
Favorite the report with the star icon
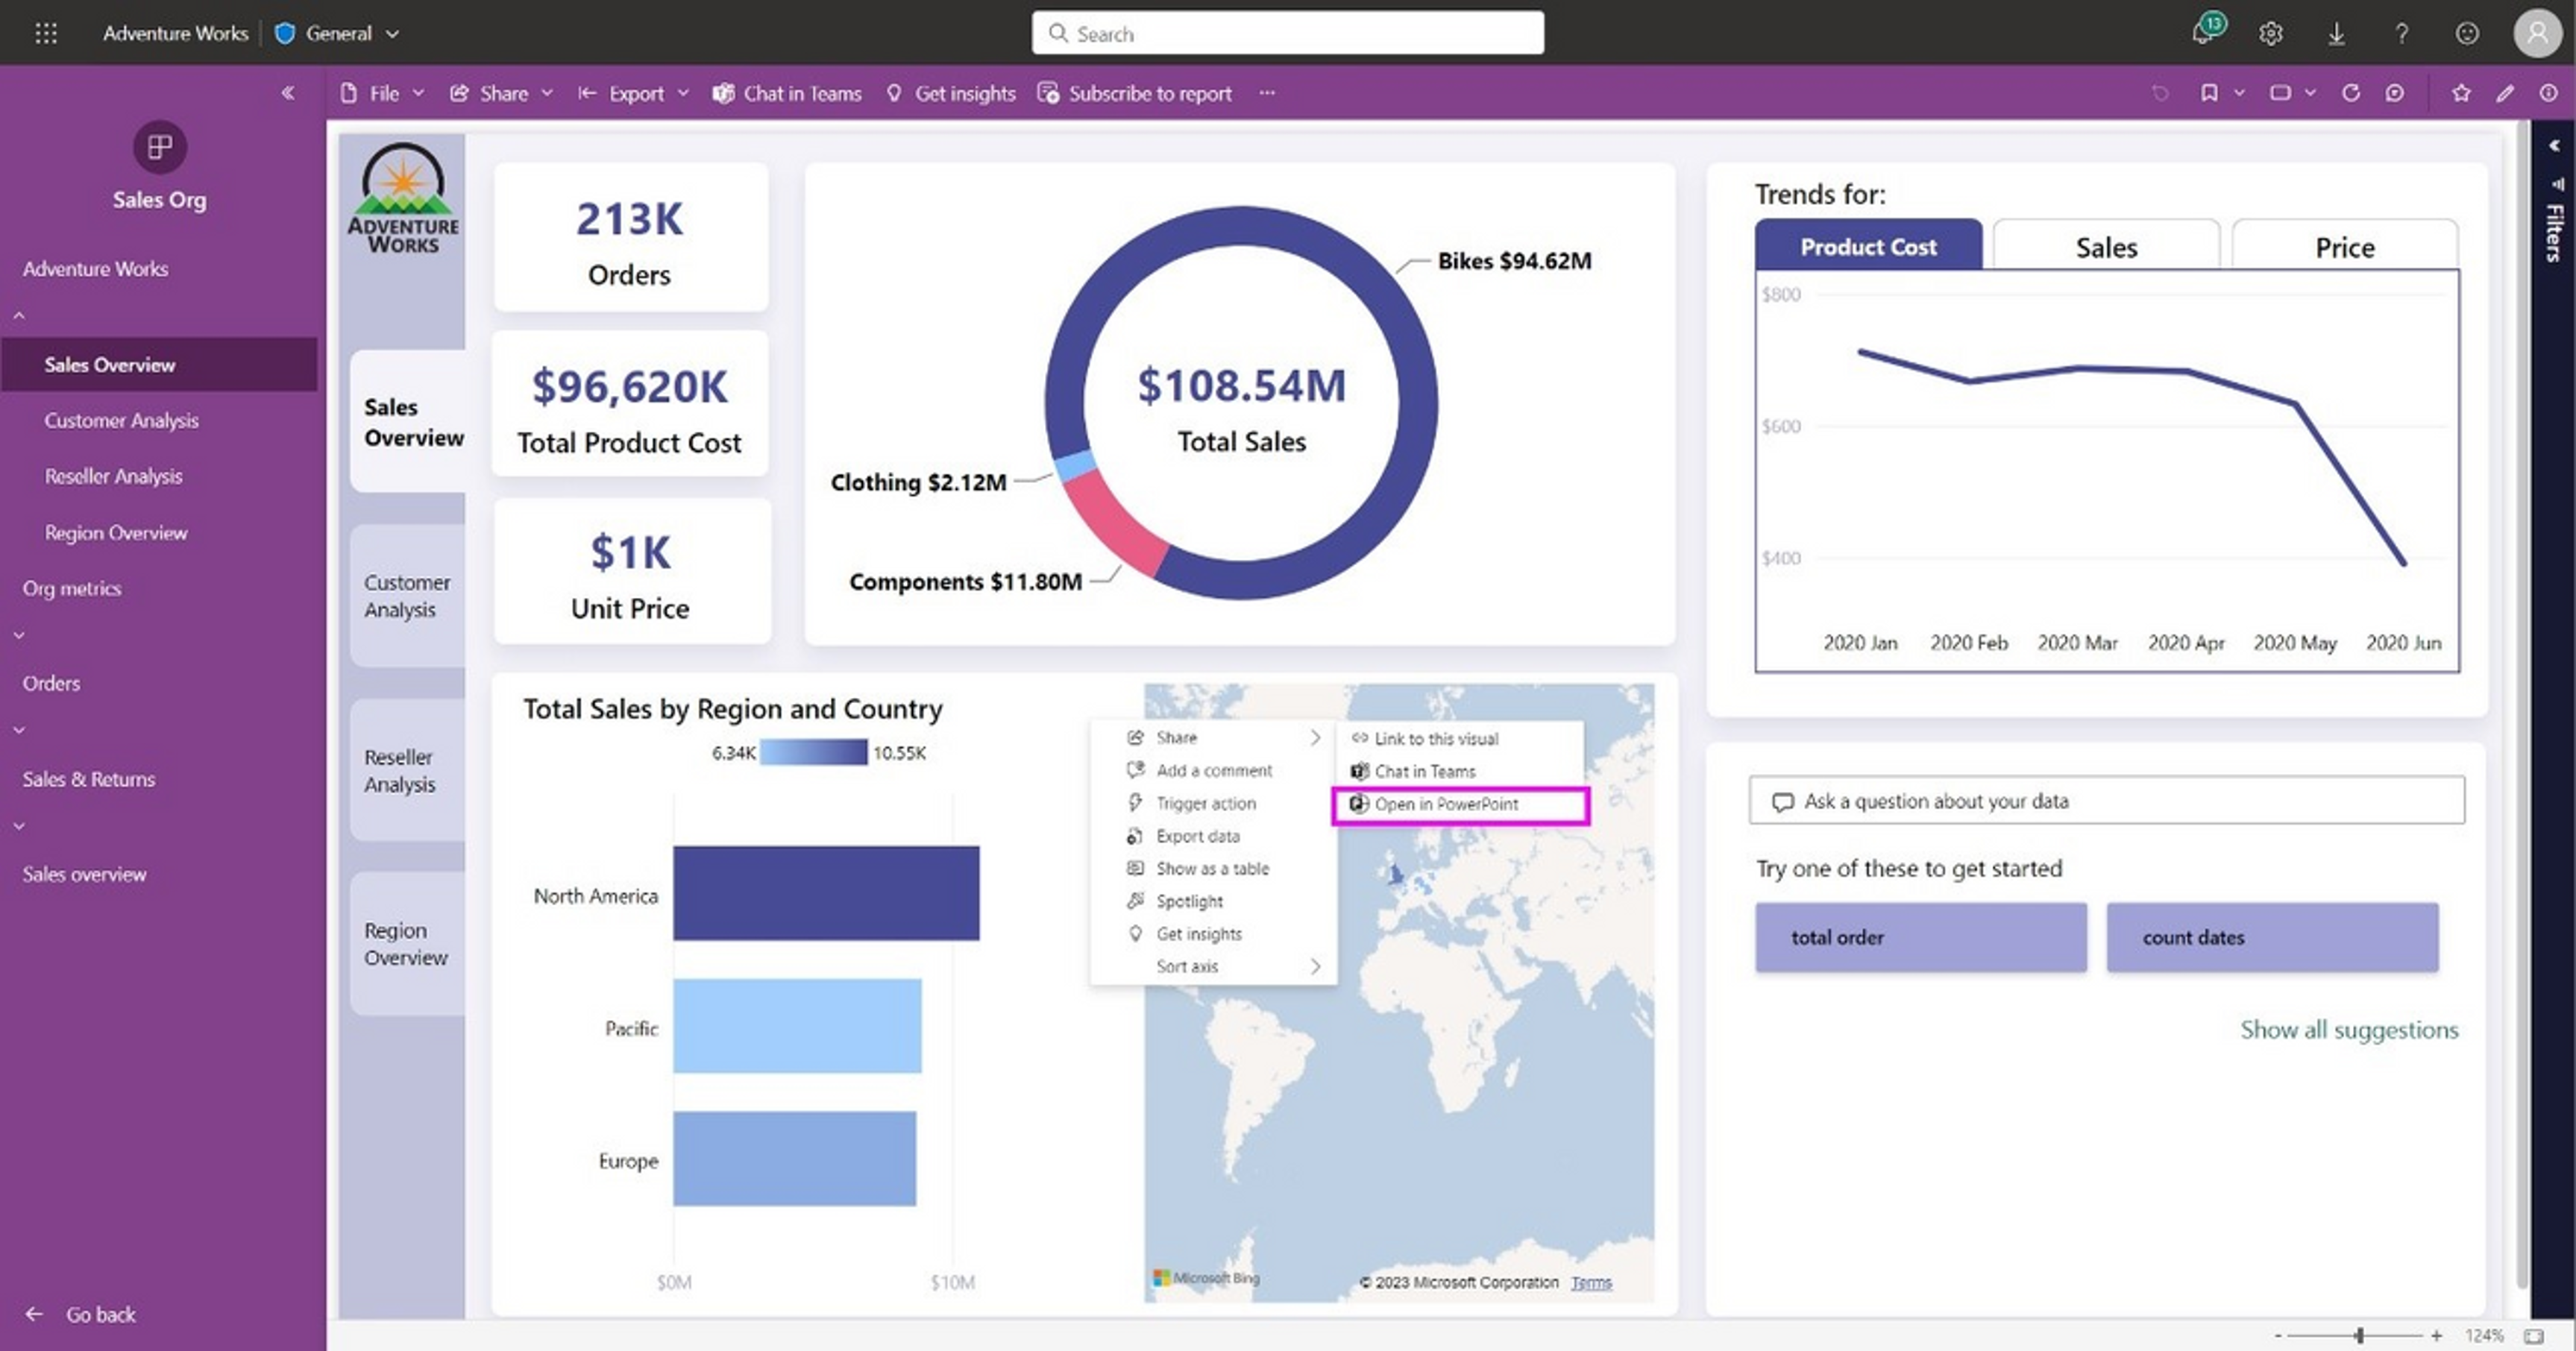point(2461,93)
